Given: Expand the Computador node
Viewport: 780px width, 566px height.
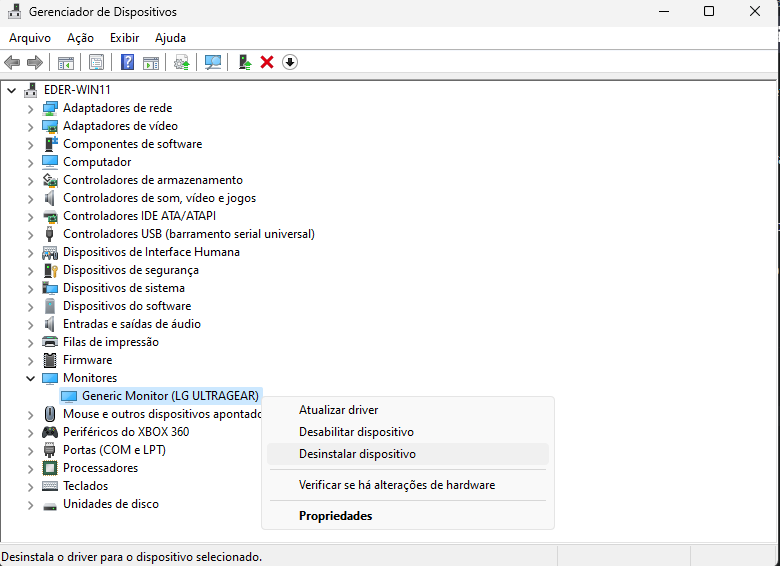Looking at the screenshot, I should [30, 163].
